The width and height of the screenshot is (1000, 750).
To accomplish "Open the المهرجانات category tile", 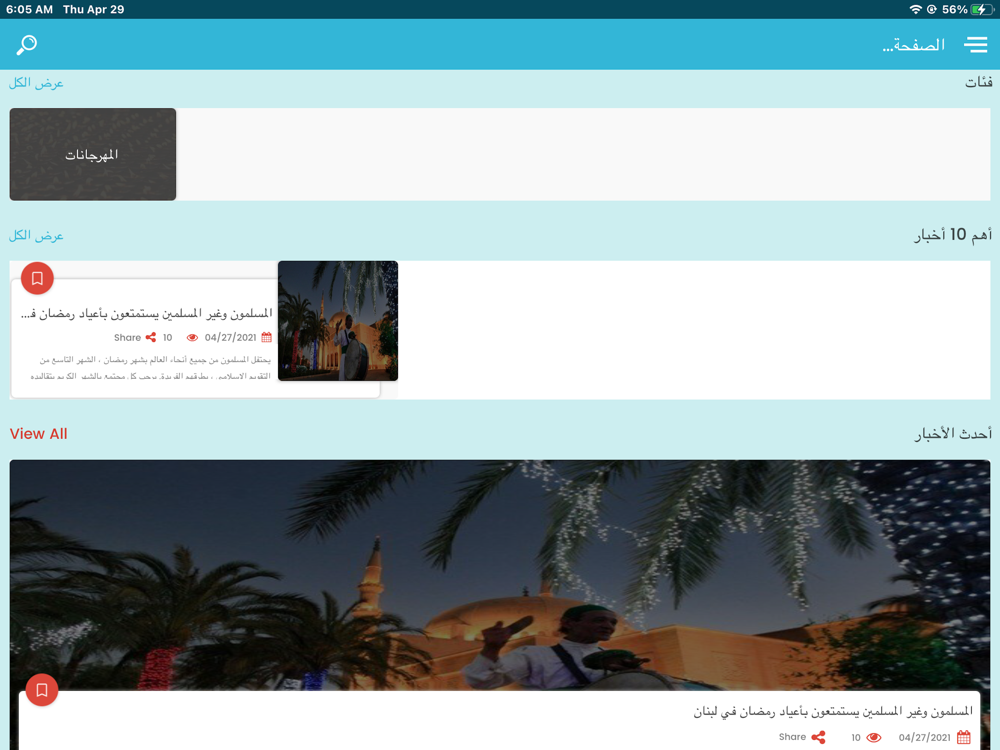I will point(92,154).
